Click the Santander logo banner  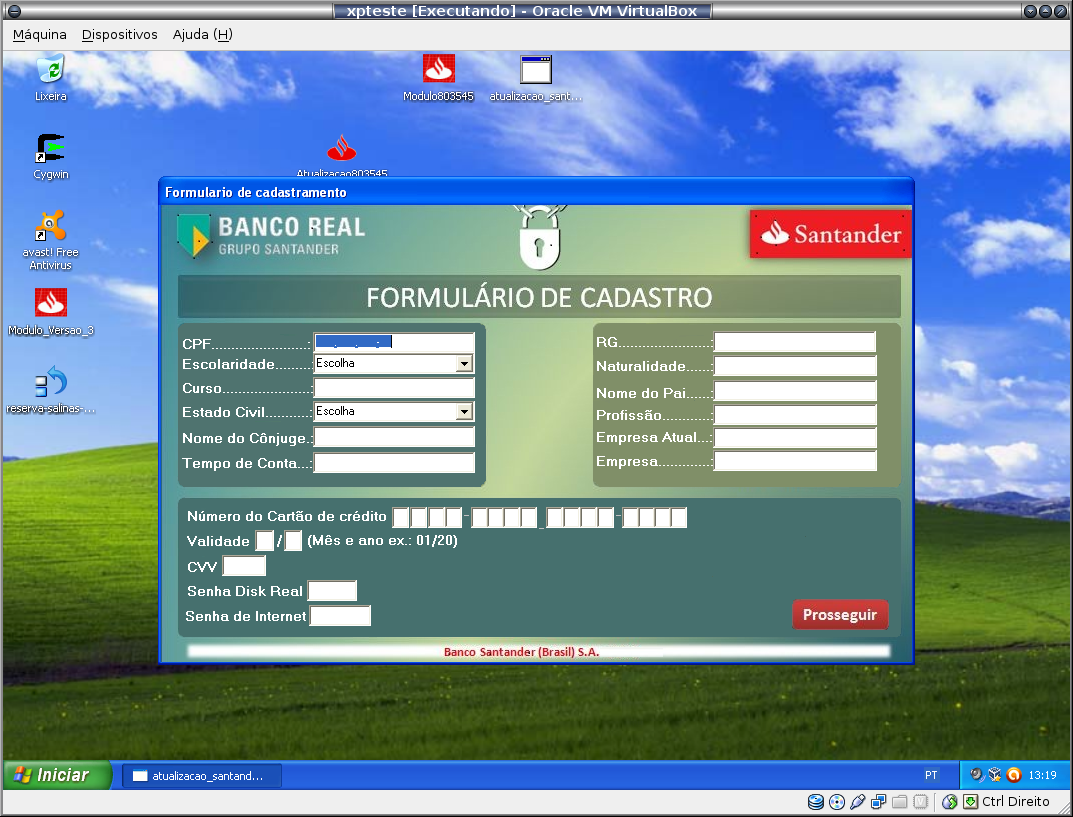(x=831, y=234)
